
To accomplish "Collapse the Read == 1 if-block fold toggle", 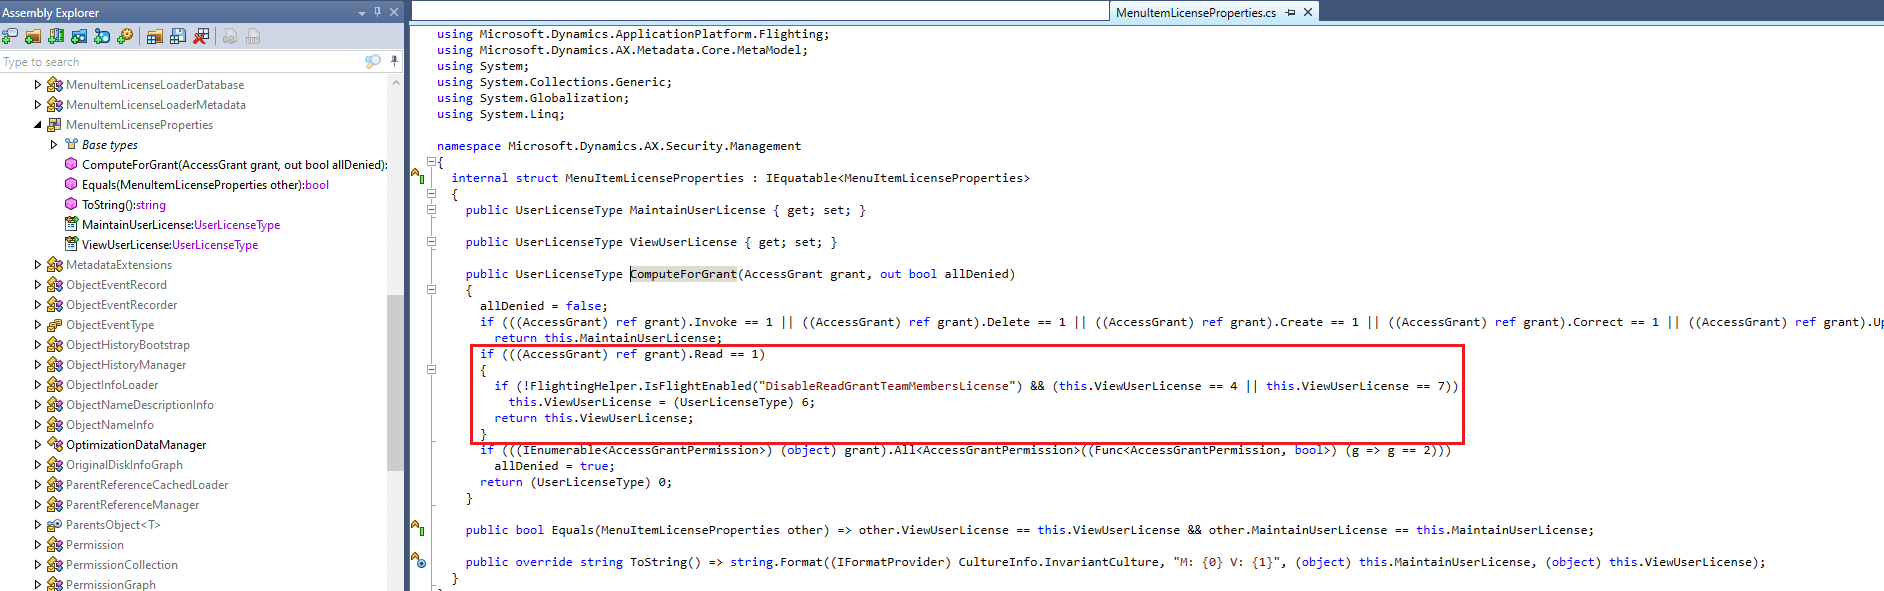I will [432, 369].
